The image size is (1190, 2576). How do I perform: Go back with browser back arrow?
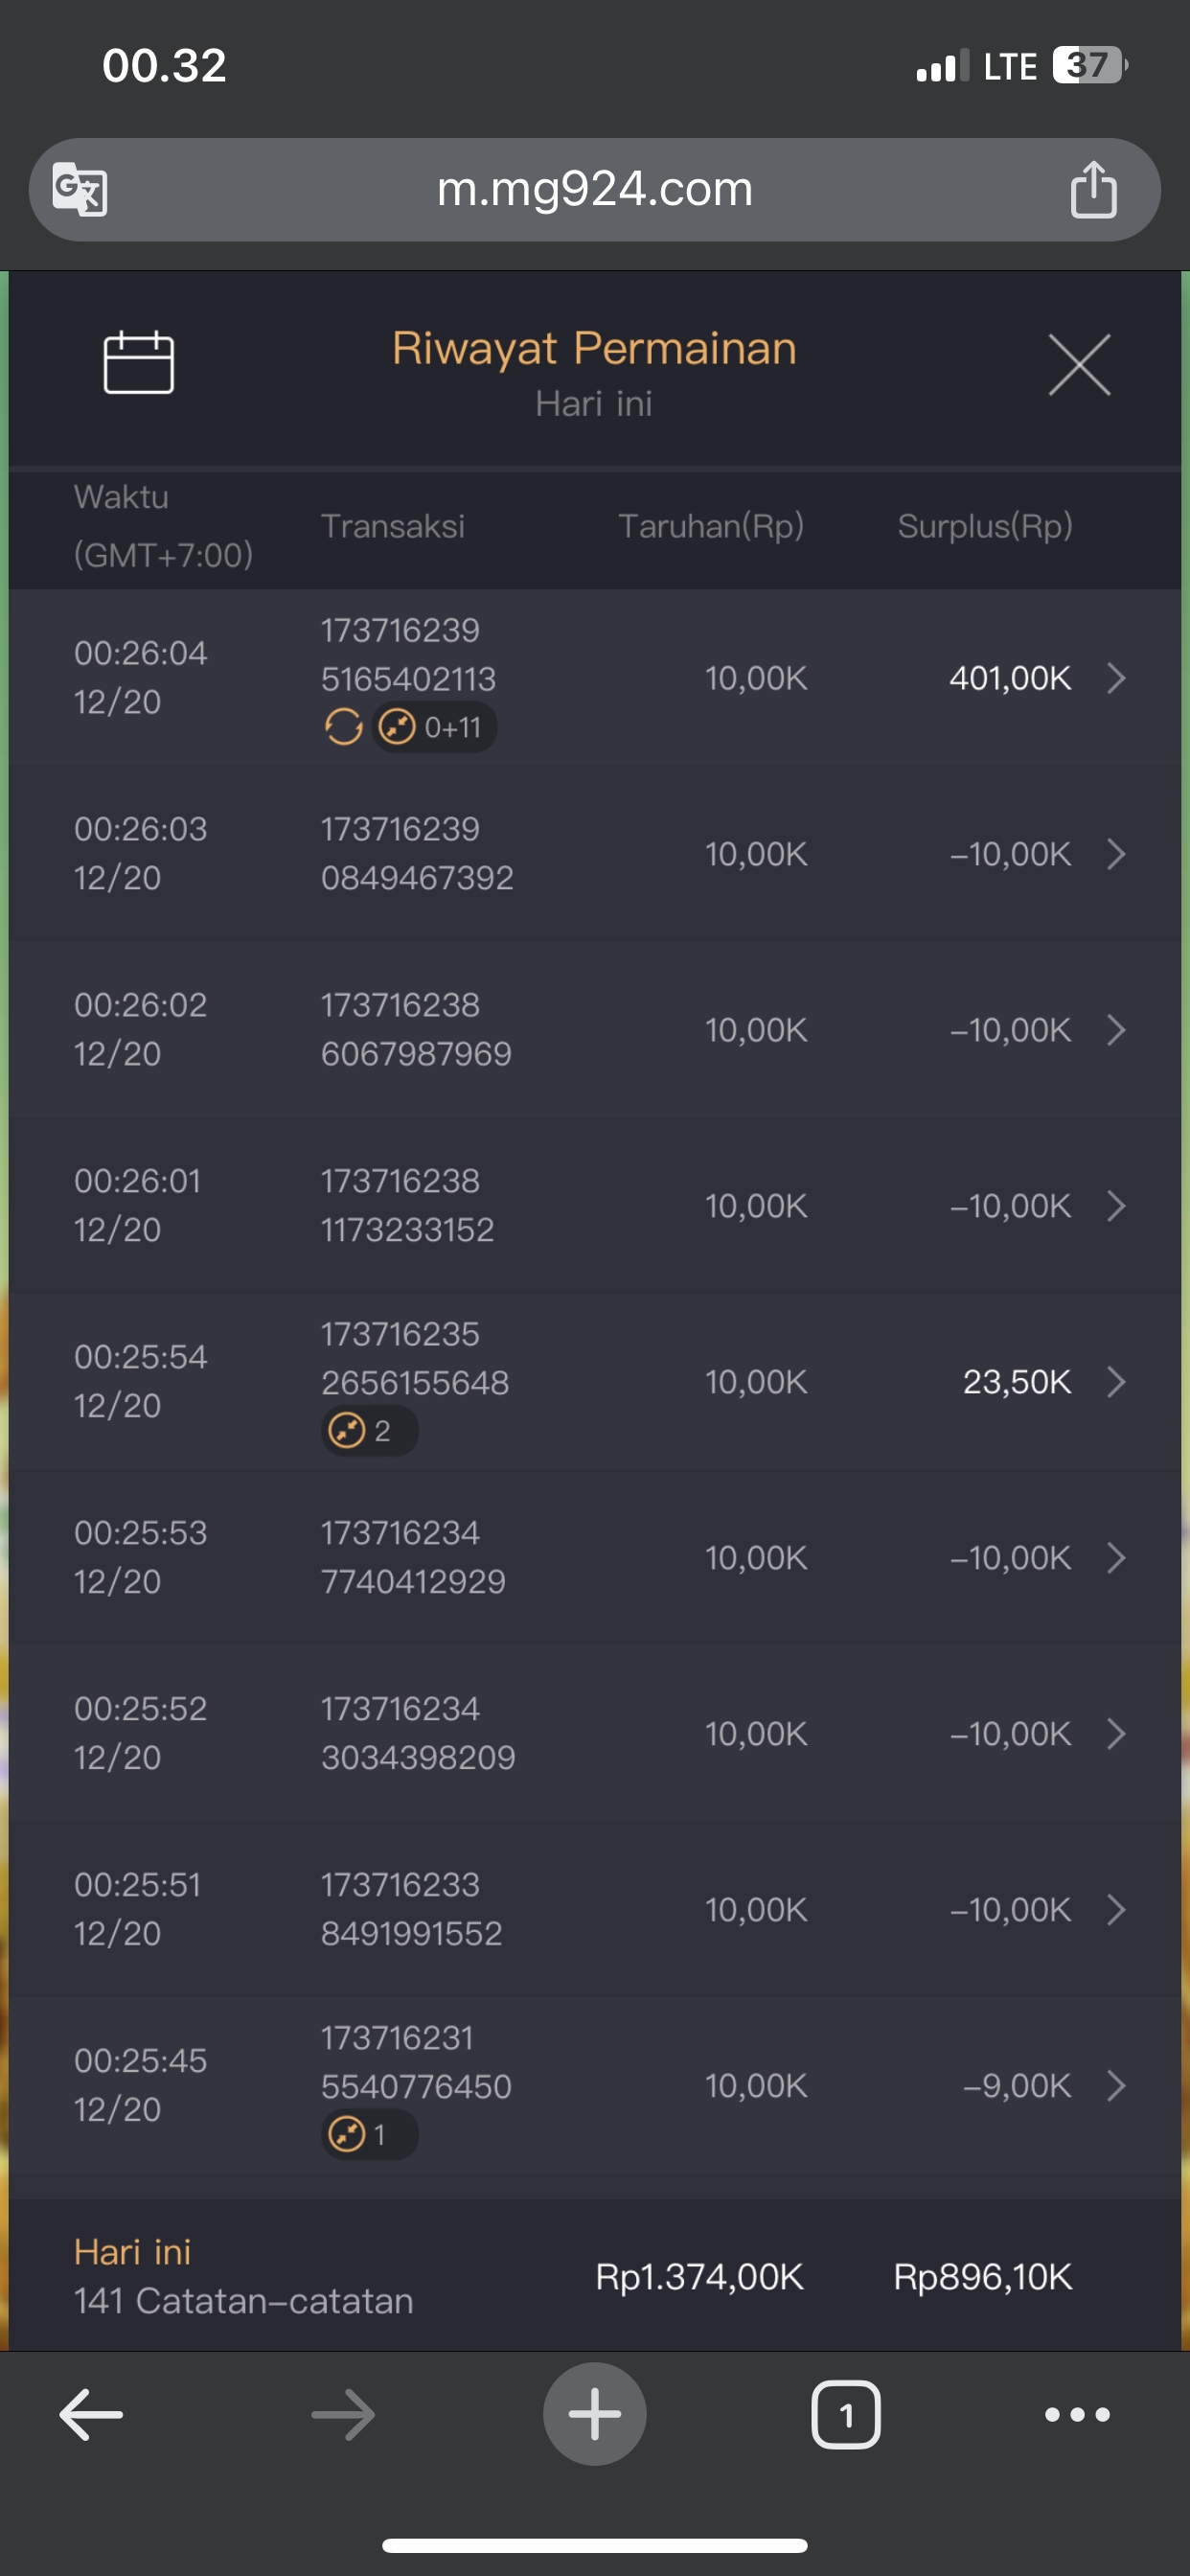[91, 2415]
